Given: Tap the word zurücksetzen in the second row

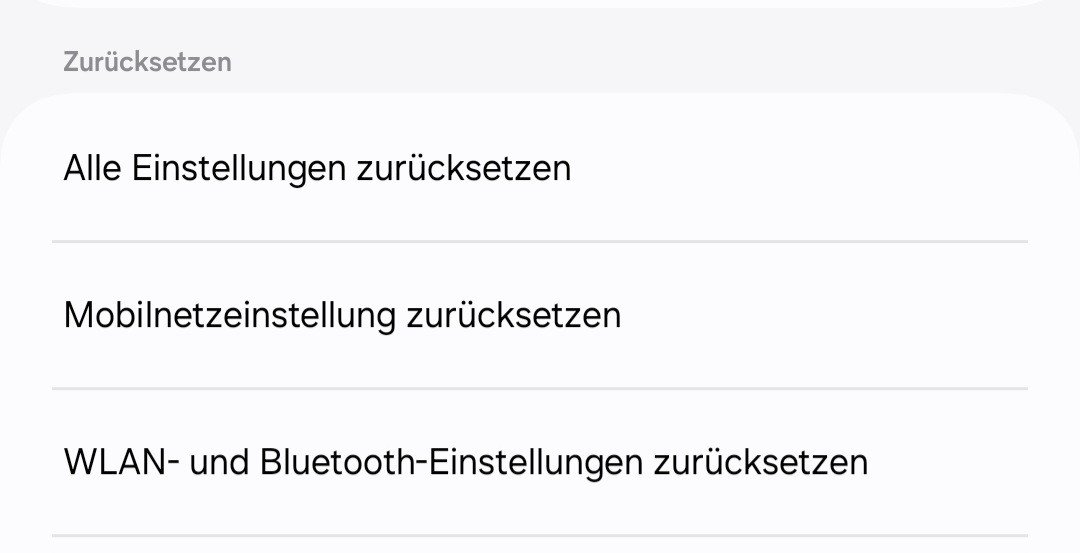Looking at the screenshot, I should click(x=513, y=315).
